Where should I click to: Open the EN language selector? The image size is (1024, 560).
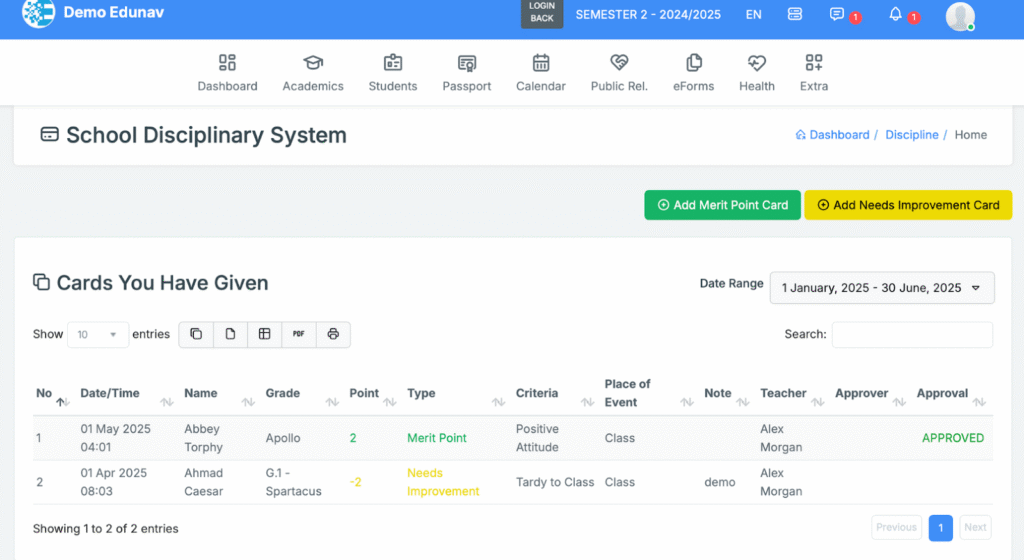point(753,14)
